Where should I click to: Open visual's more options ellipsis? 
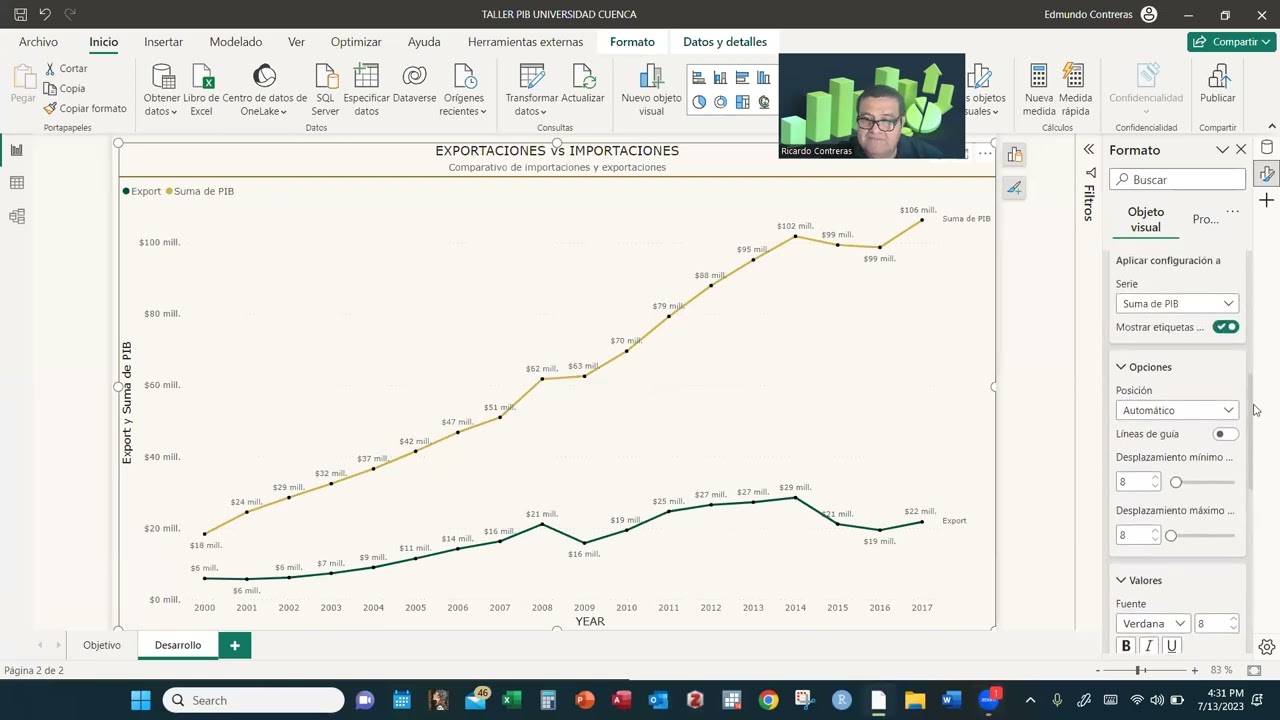pos(985,153)
